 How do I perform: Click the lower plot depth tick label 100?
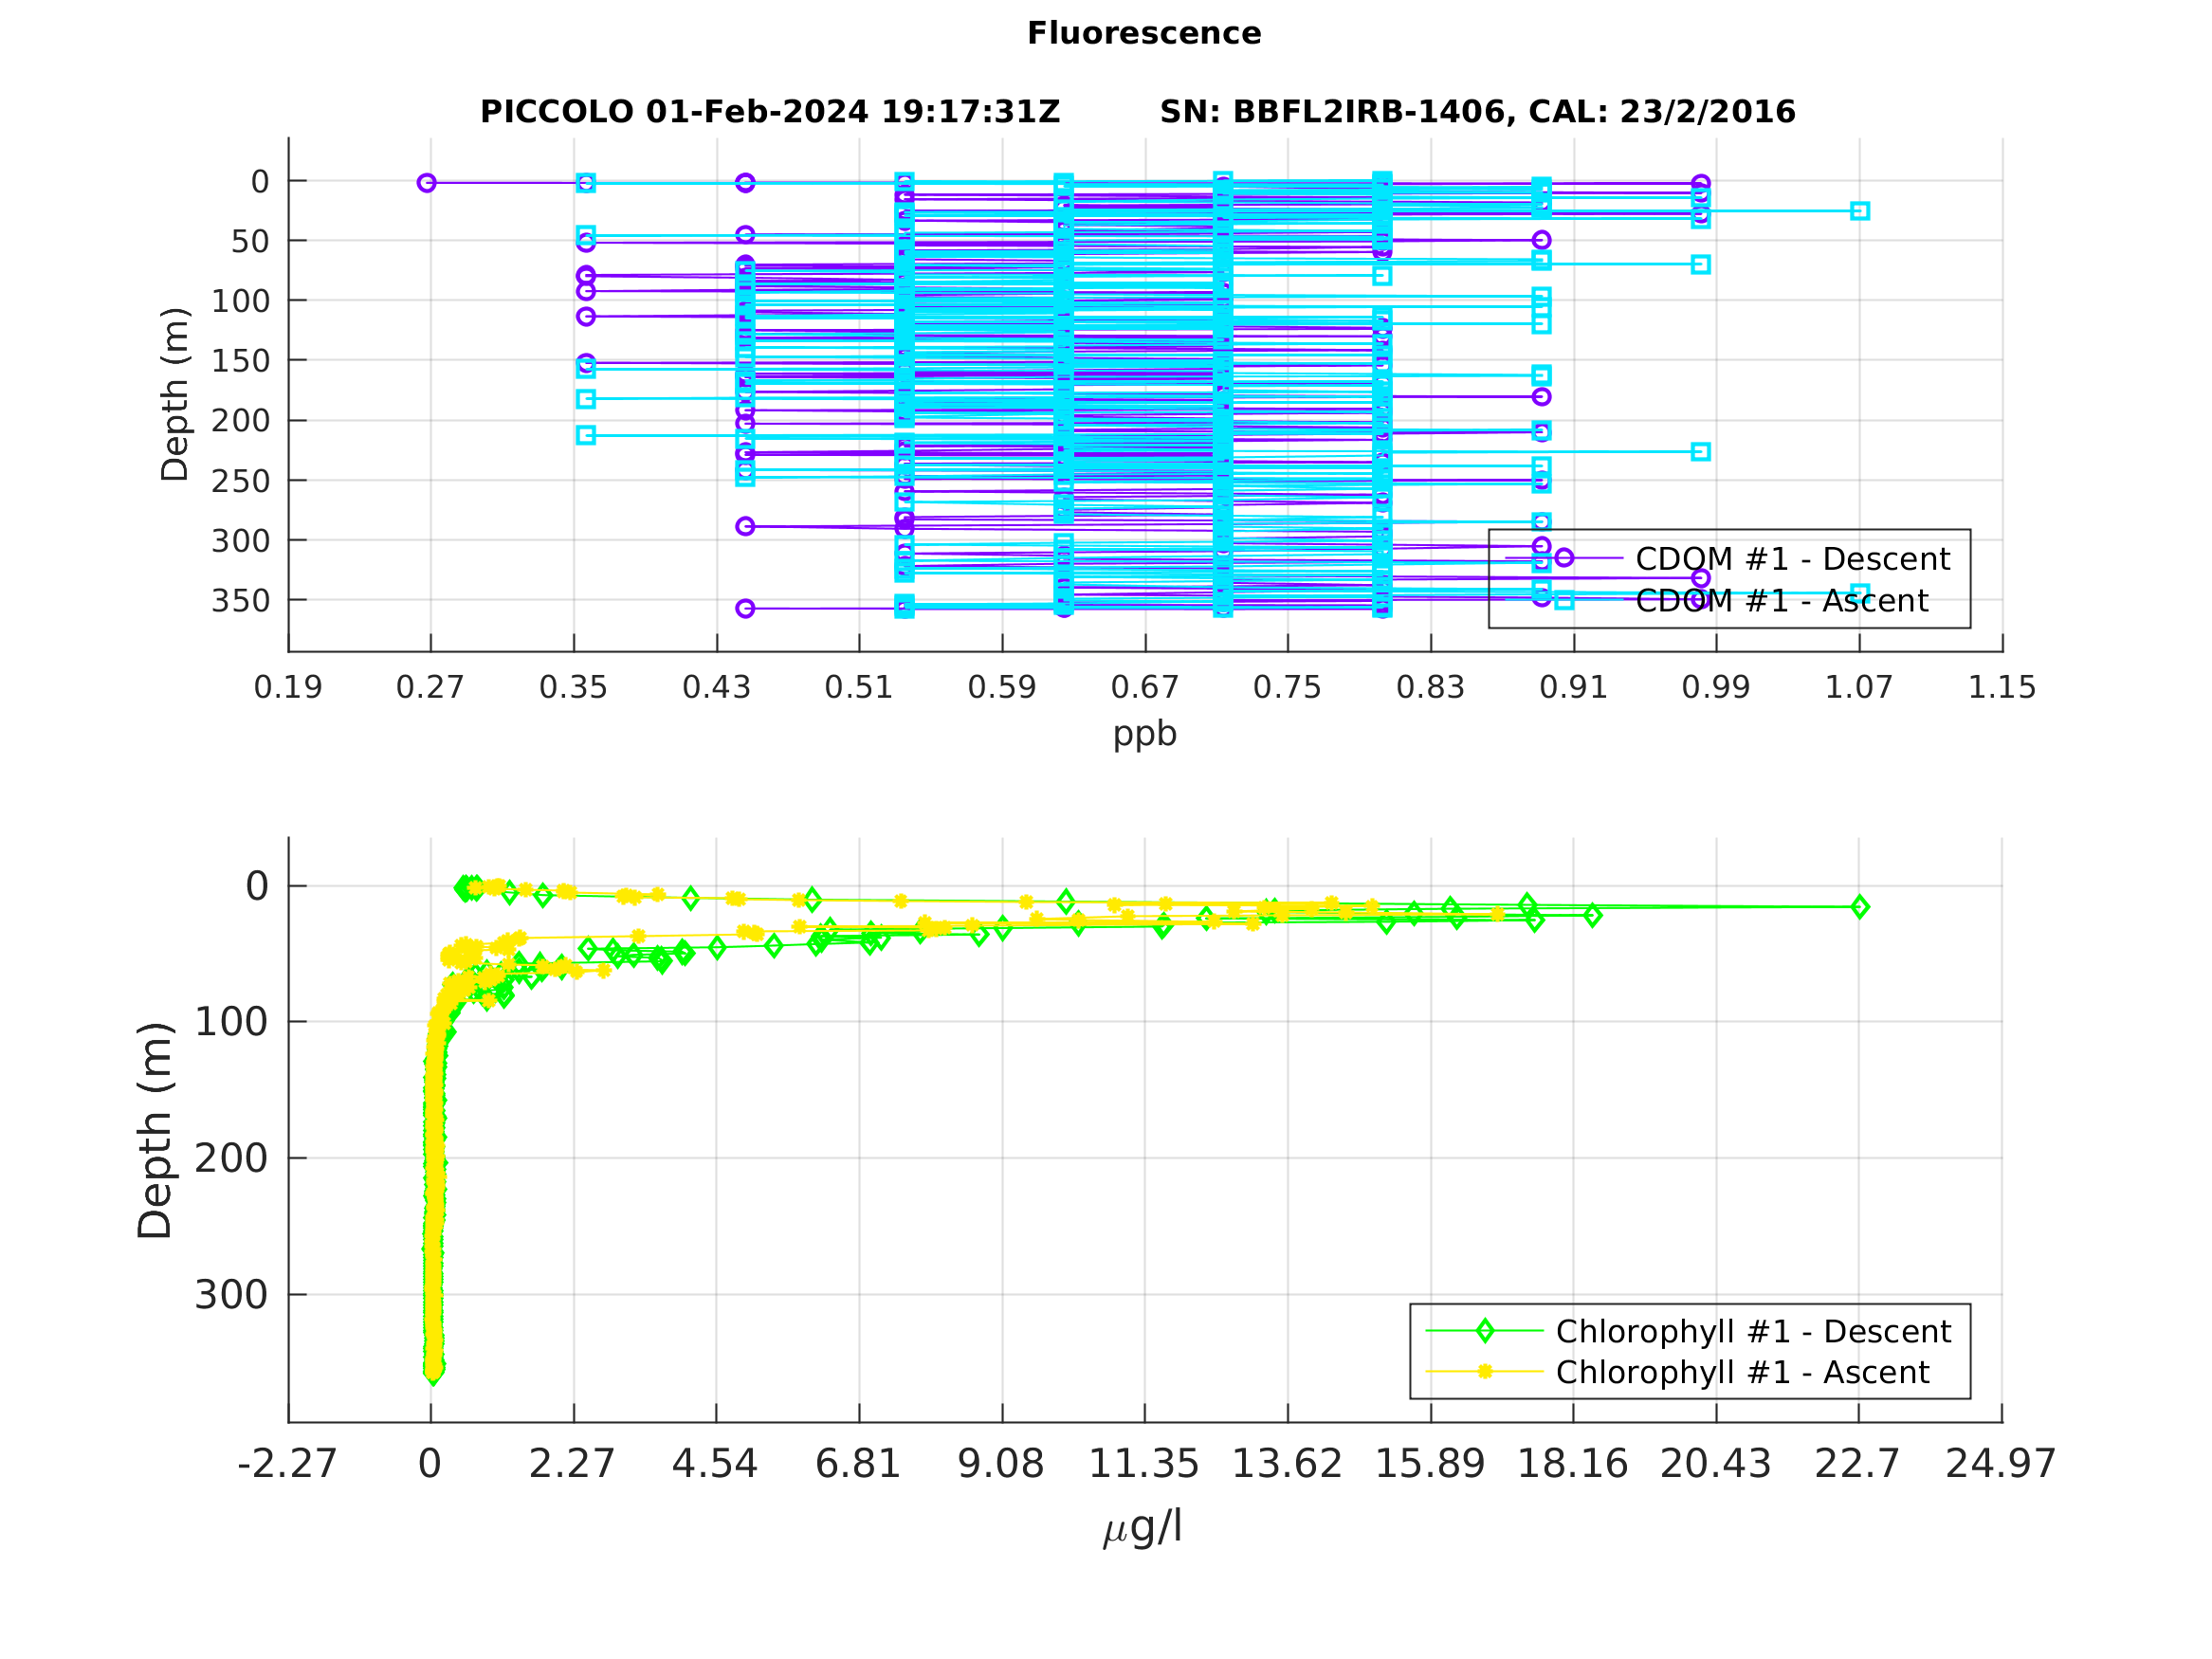coord(231,1023)
